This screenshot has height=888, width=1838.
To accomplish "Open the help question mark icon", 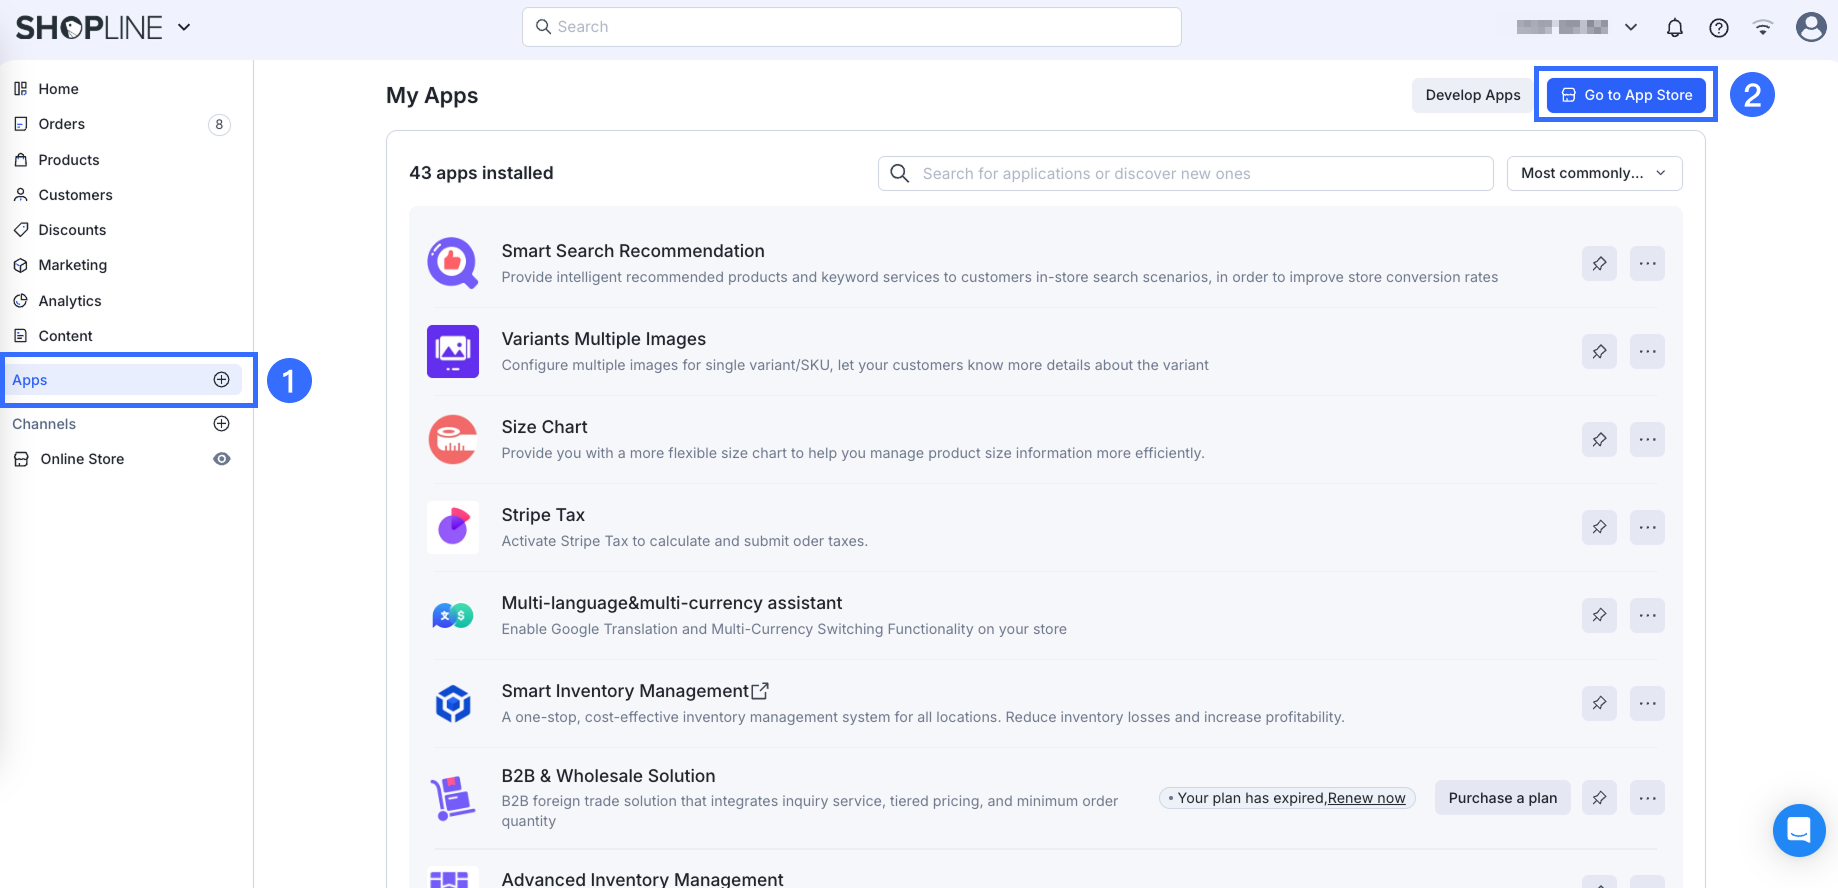I will [1718, 28].
